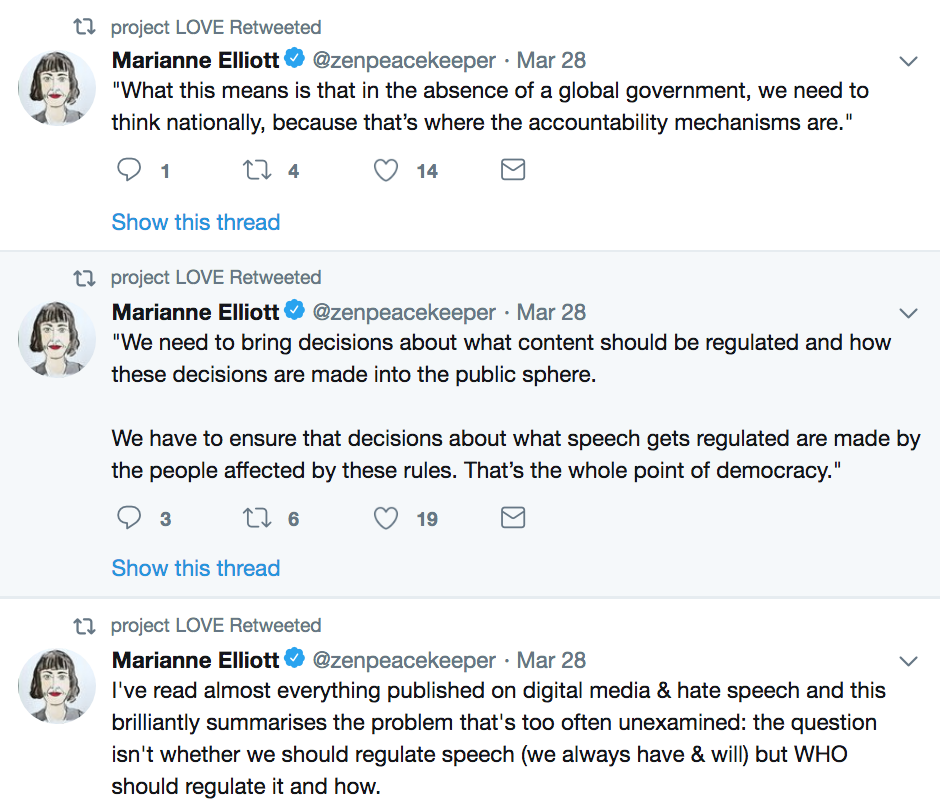Share 'public sphere' tweet via message envelope
This screenshot has height=812, width=940.
[x=513, y=518]
